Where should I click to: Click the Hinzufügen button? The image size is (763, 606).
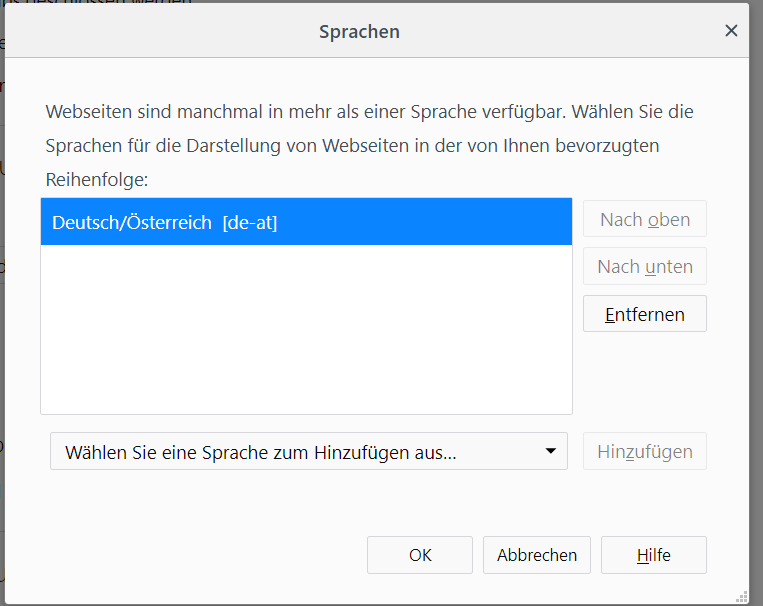(x=645, y=452)
